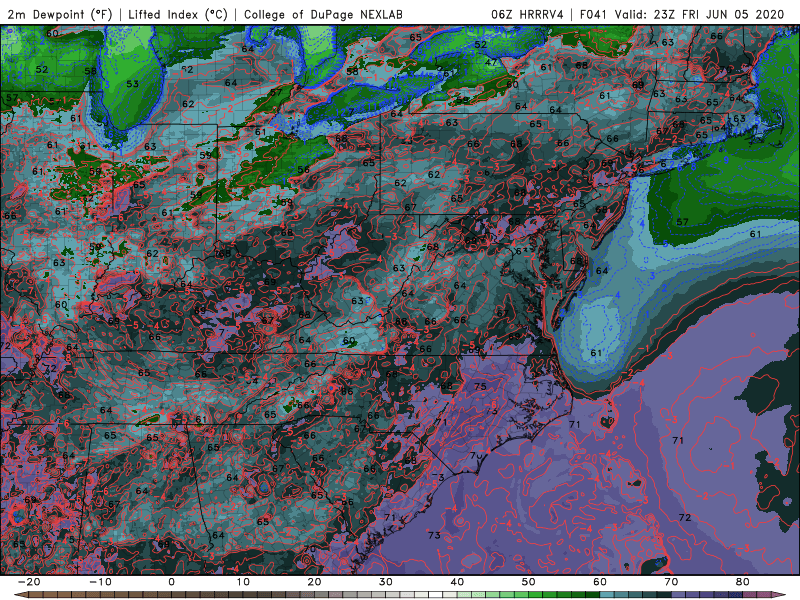Click the 80 label on the color scale
This screenshot has height=600, width=800.
tap(743, 582)
